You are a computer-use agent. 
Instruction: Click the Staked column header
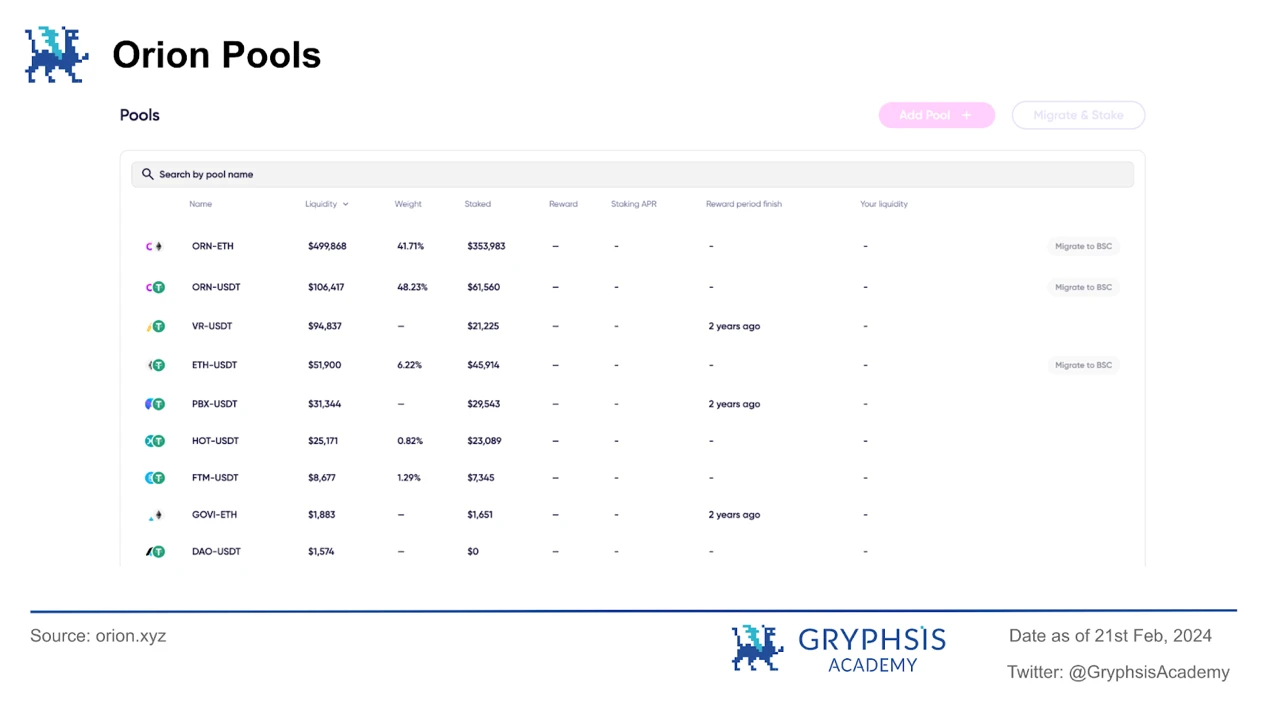(x=478, y=204)
